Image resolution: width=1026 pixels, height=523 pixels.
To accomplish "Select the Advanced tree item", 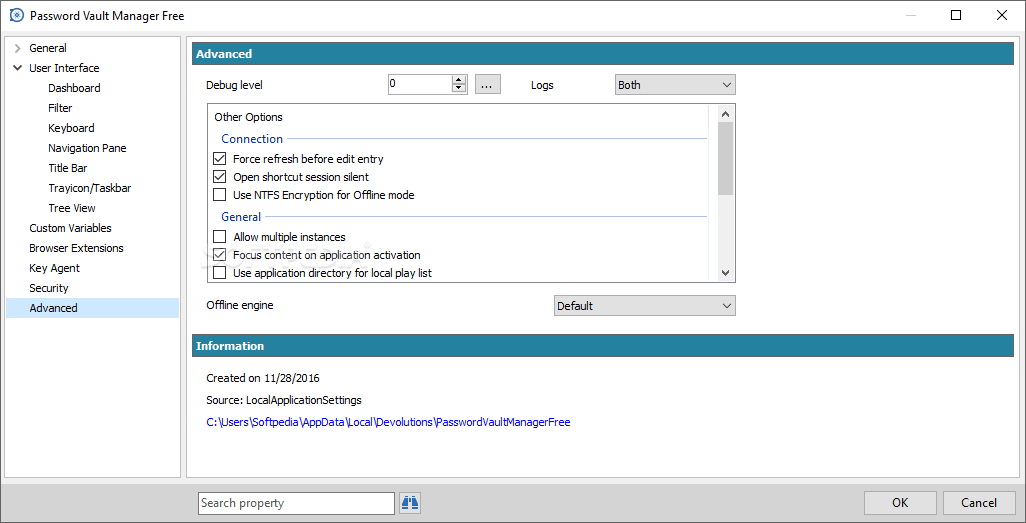I will (x=92, y=308).
